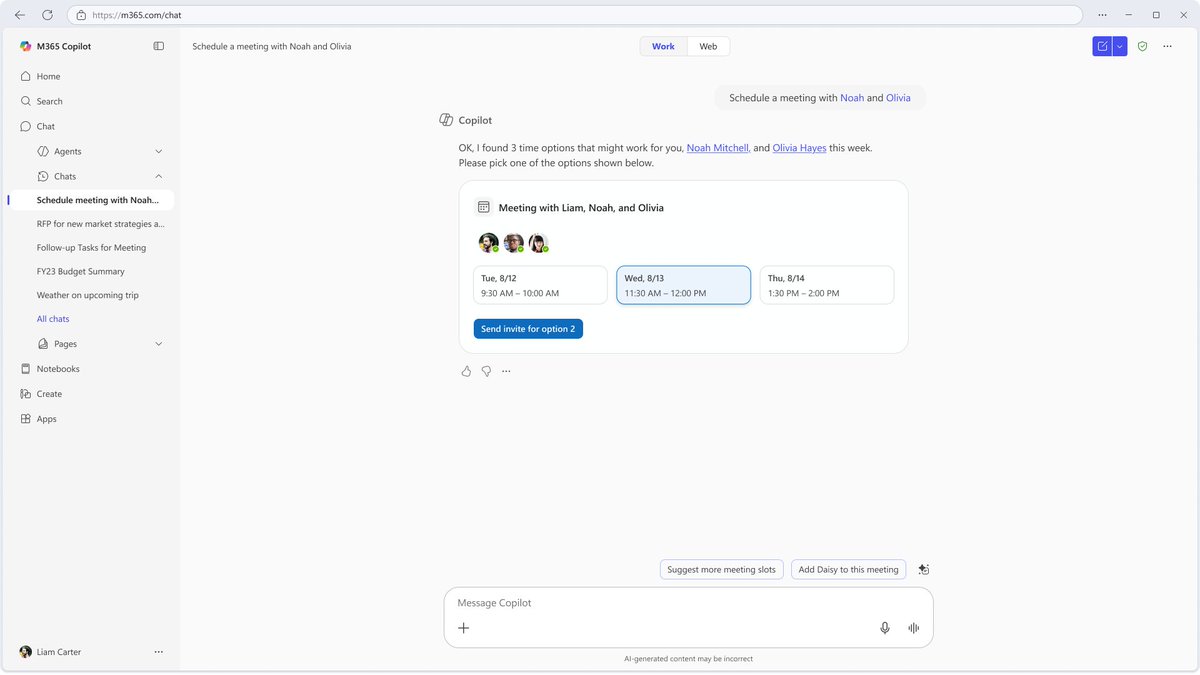Click the site lock icon in address bar
The width and height of the screenshot is (1200, 675).
[81, 15]
